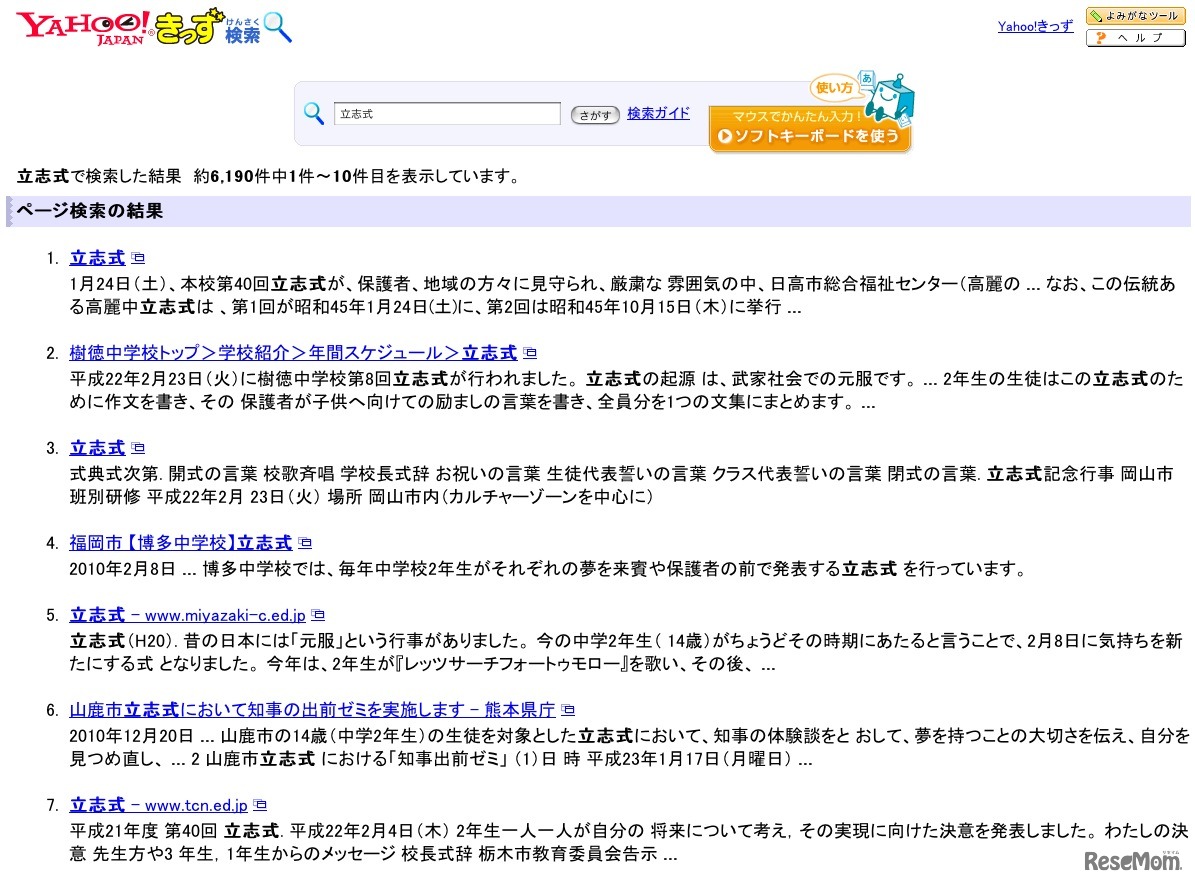Click inside the search field containing 立志式
Screen dimensions: 1195x884
[x=445, y=113]
